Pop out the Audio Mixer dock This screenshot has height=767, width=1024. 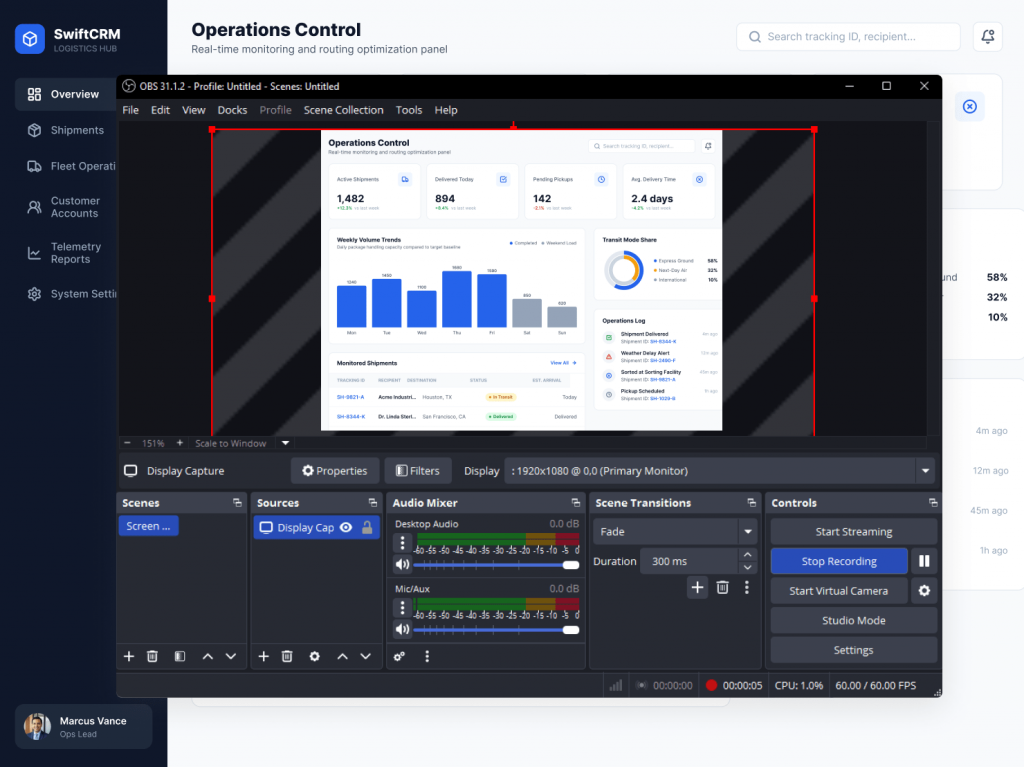point(575,502)
